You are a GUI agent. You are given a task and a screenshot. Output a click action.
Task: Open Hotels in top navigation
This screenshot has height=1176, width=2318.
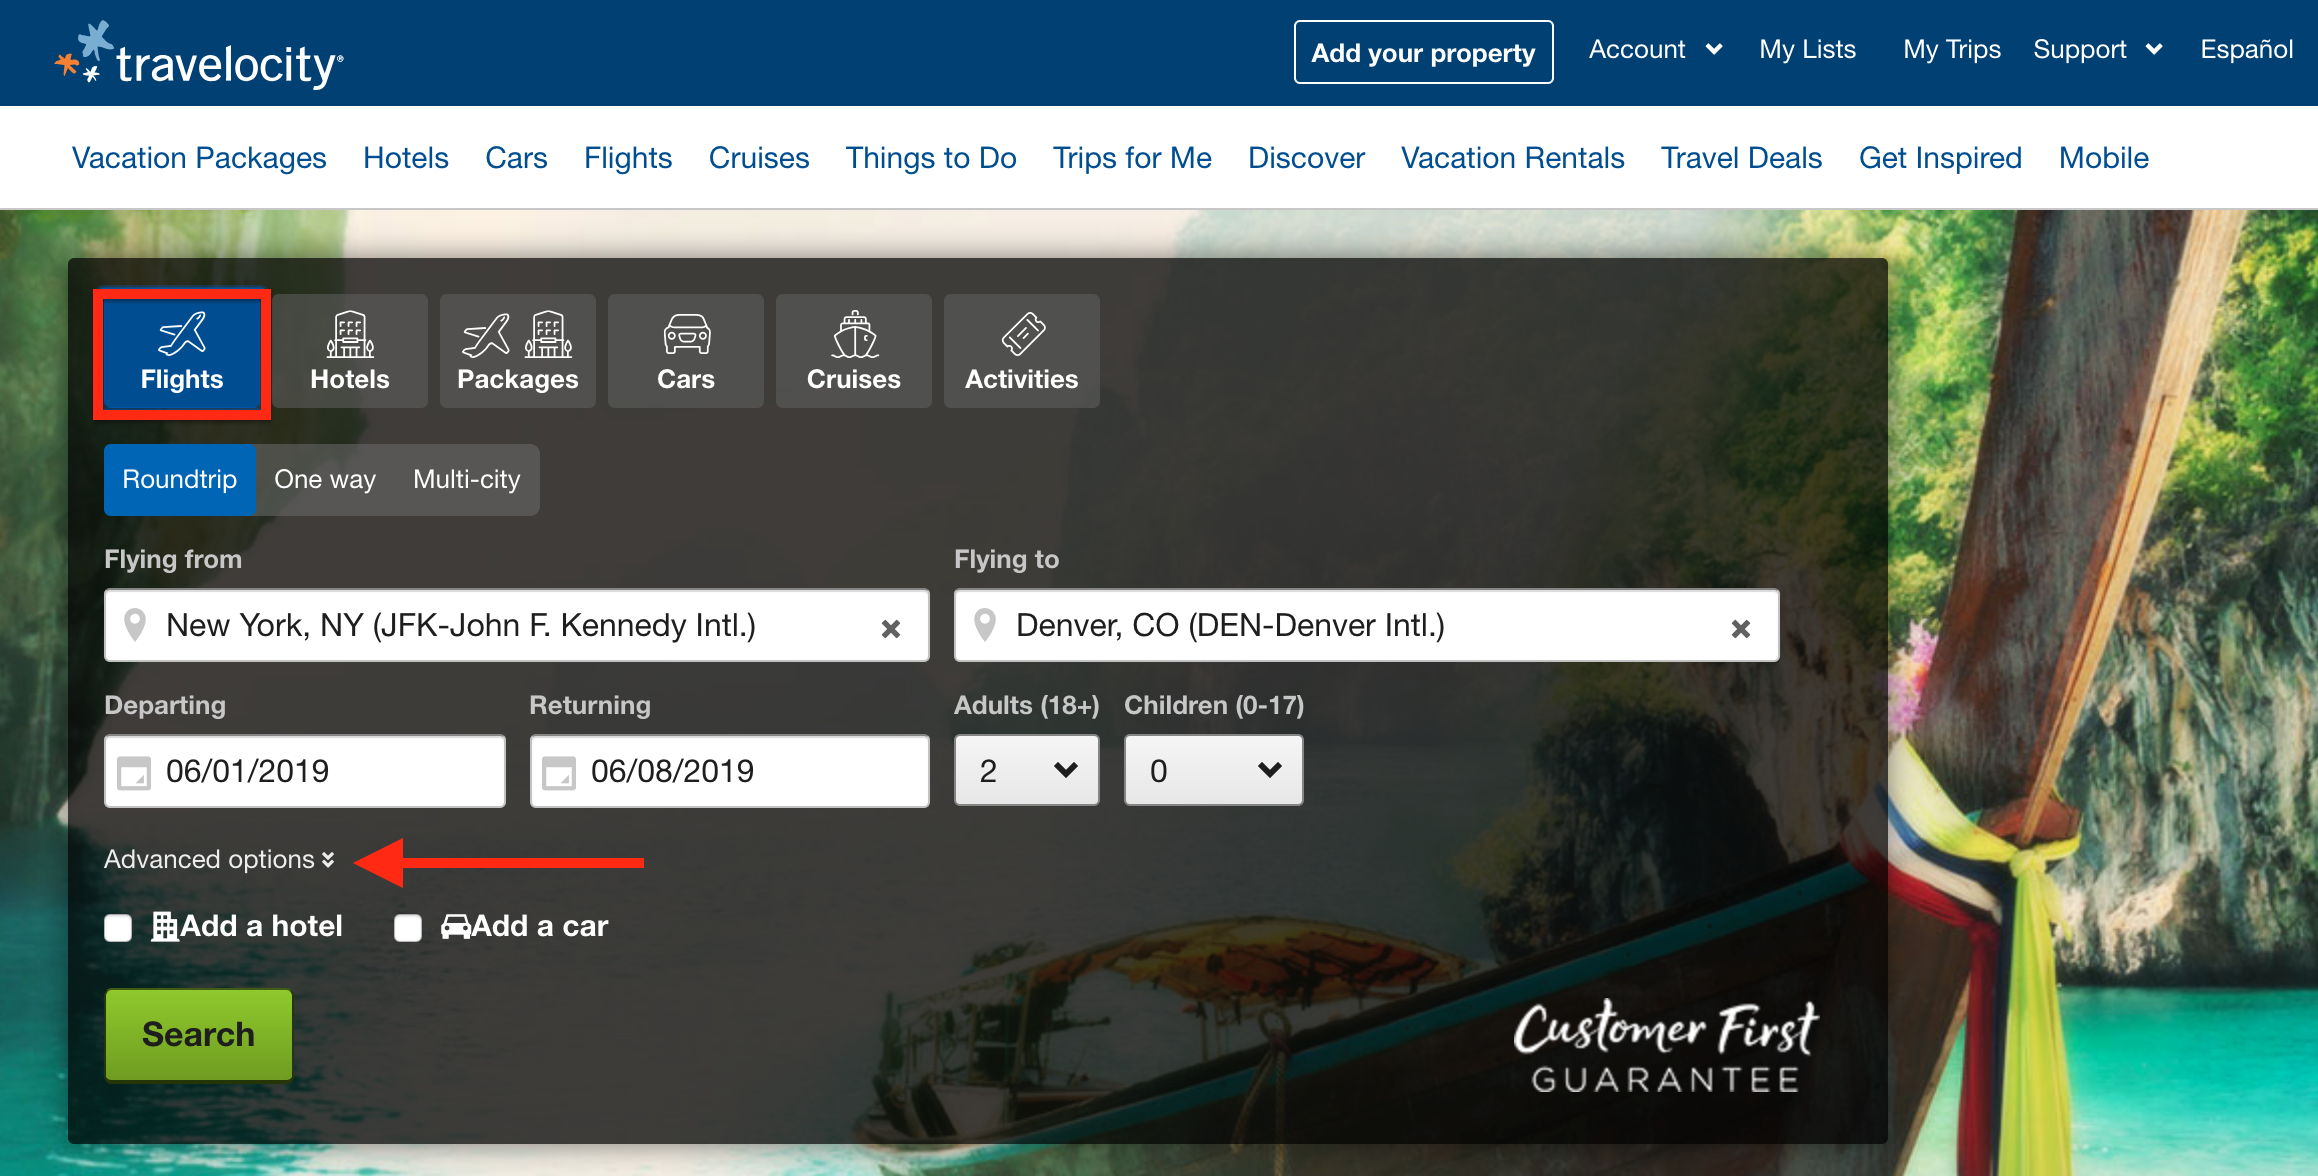click(x=406, y=158)
